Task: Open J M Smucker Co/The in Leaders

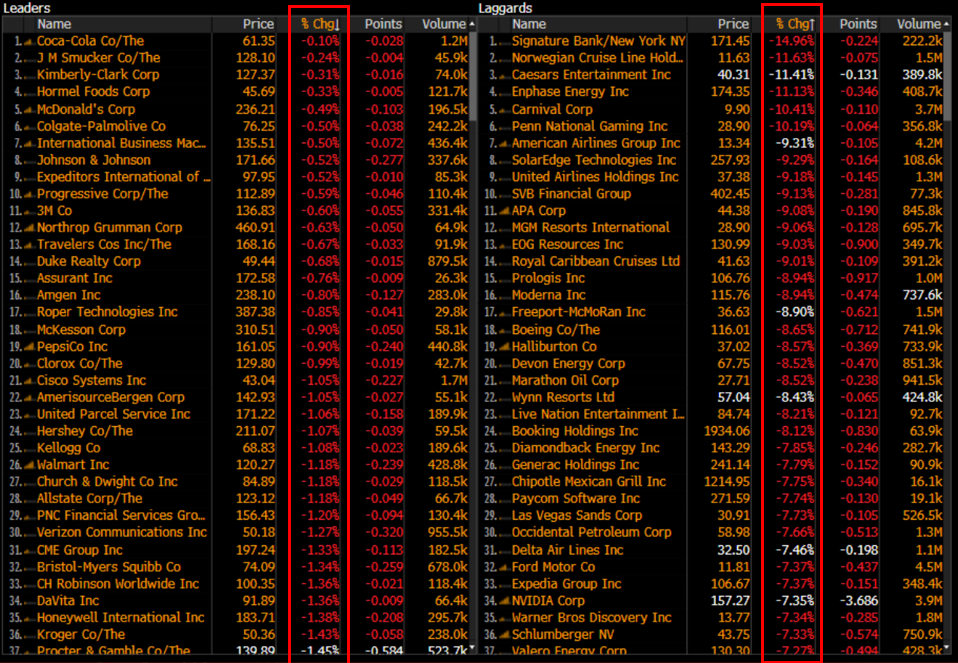Action: (98, 58)
